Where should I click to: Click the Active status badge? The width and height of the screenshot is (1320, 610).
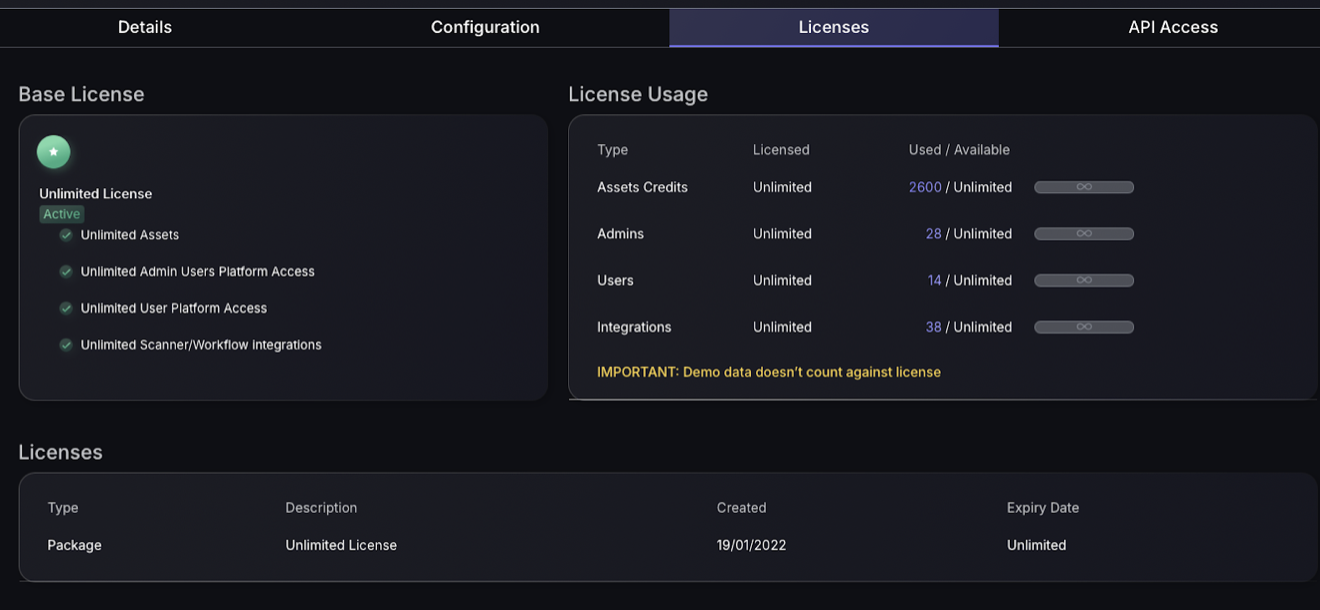tap(62, 214)
